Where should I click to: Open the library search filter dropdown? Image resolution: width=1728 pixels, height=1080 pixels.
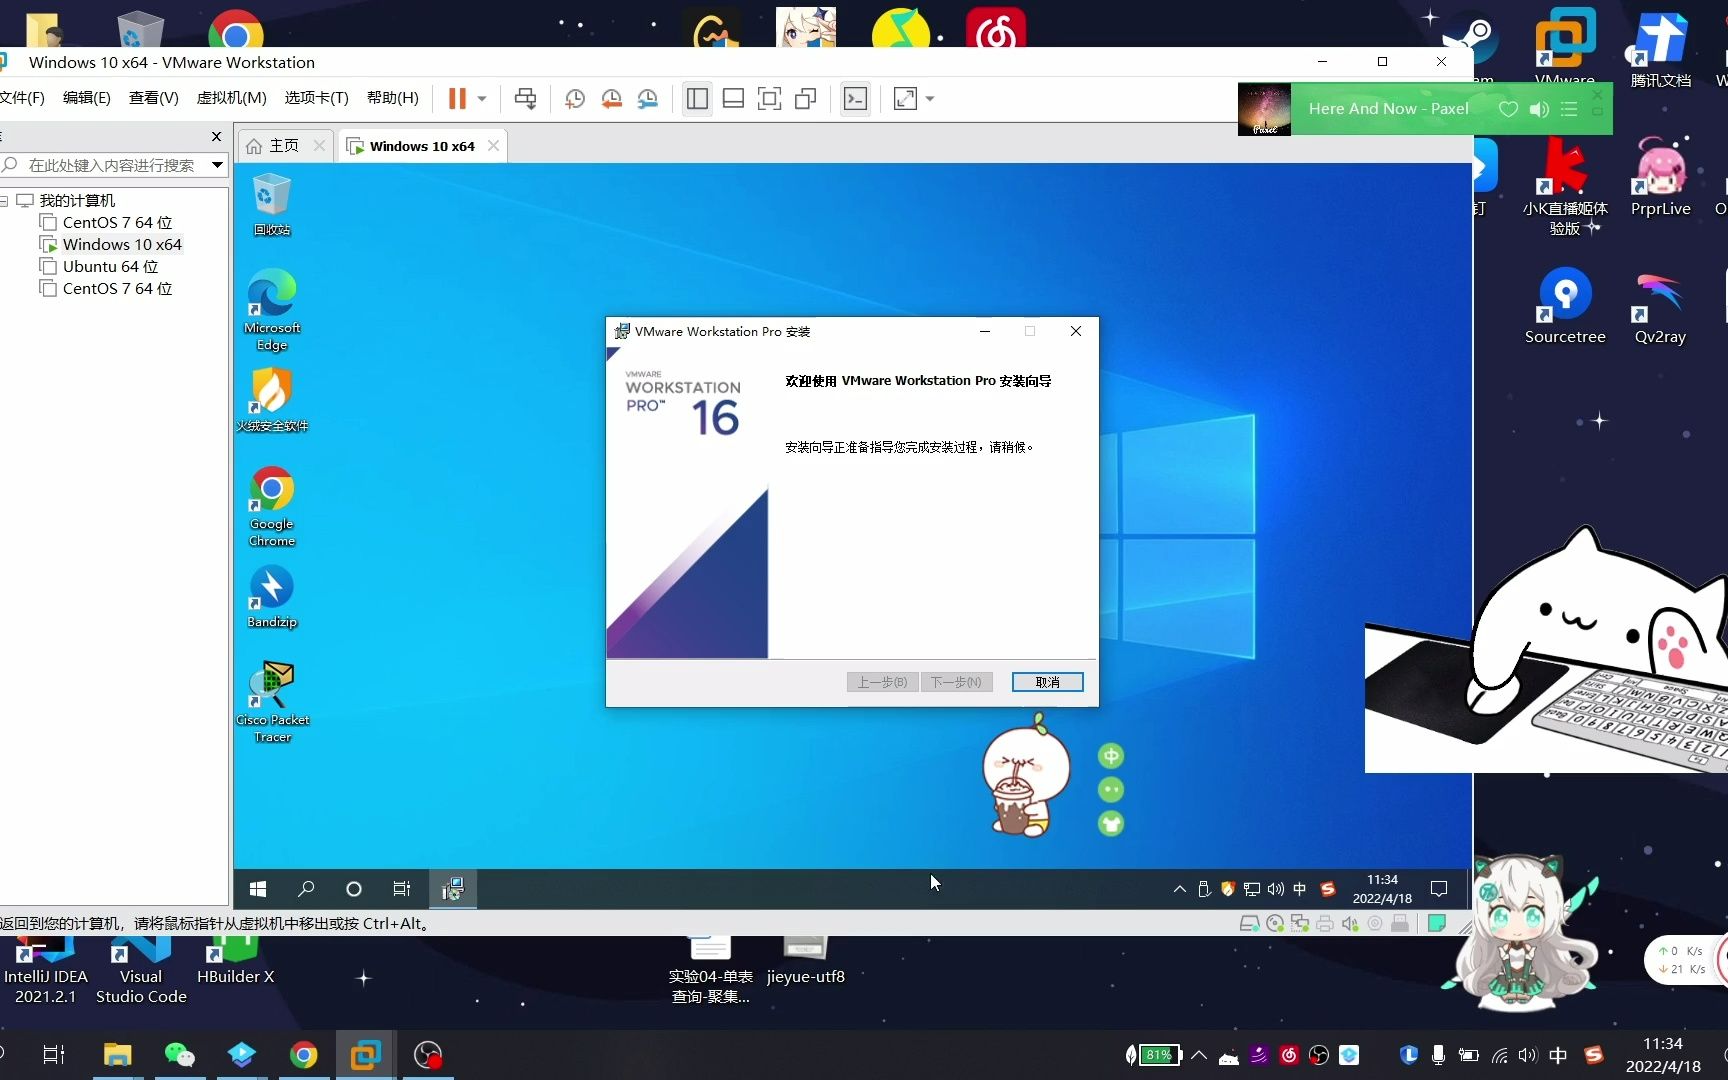(x=217, y=165)
